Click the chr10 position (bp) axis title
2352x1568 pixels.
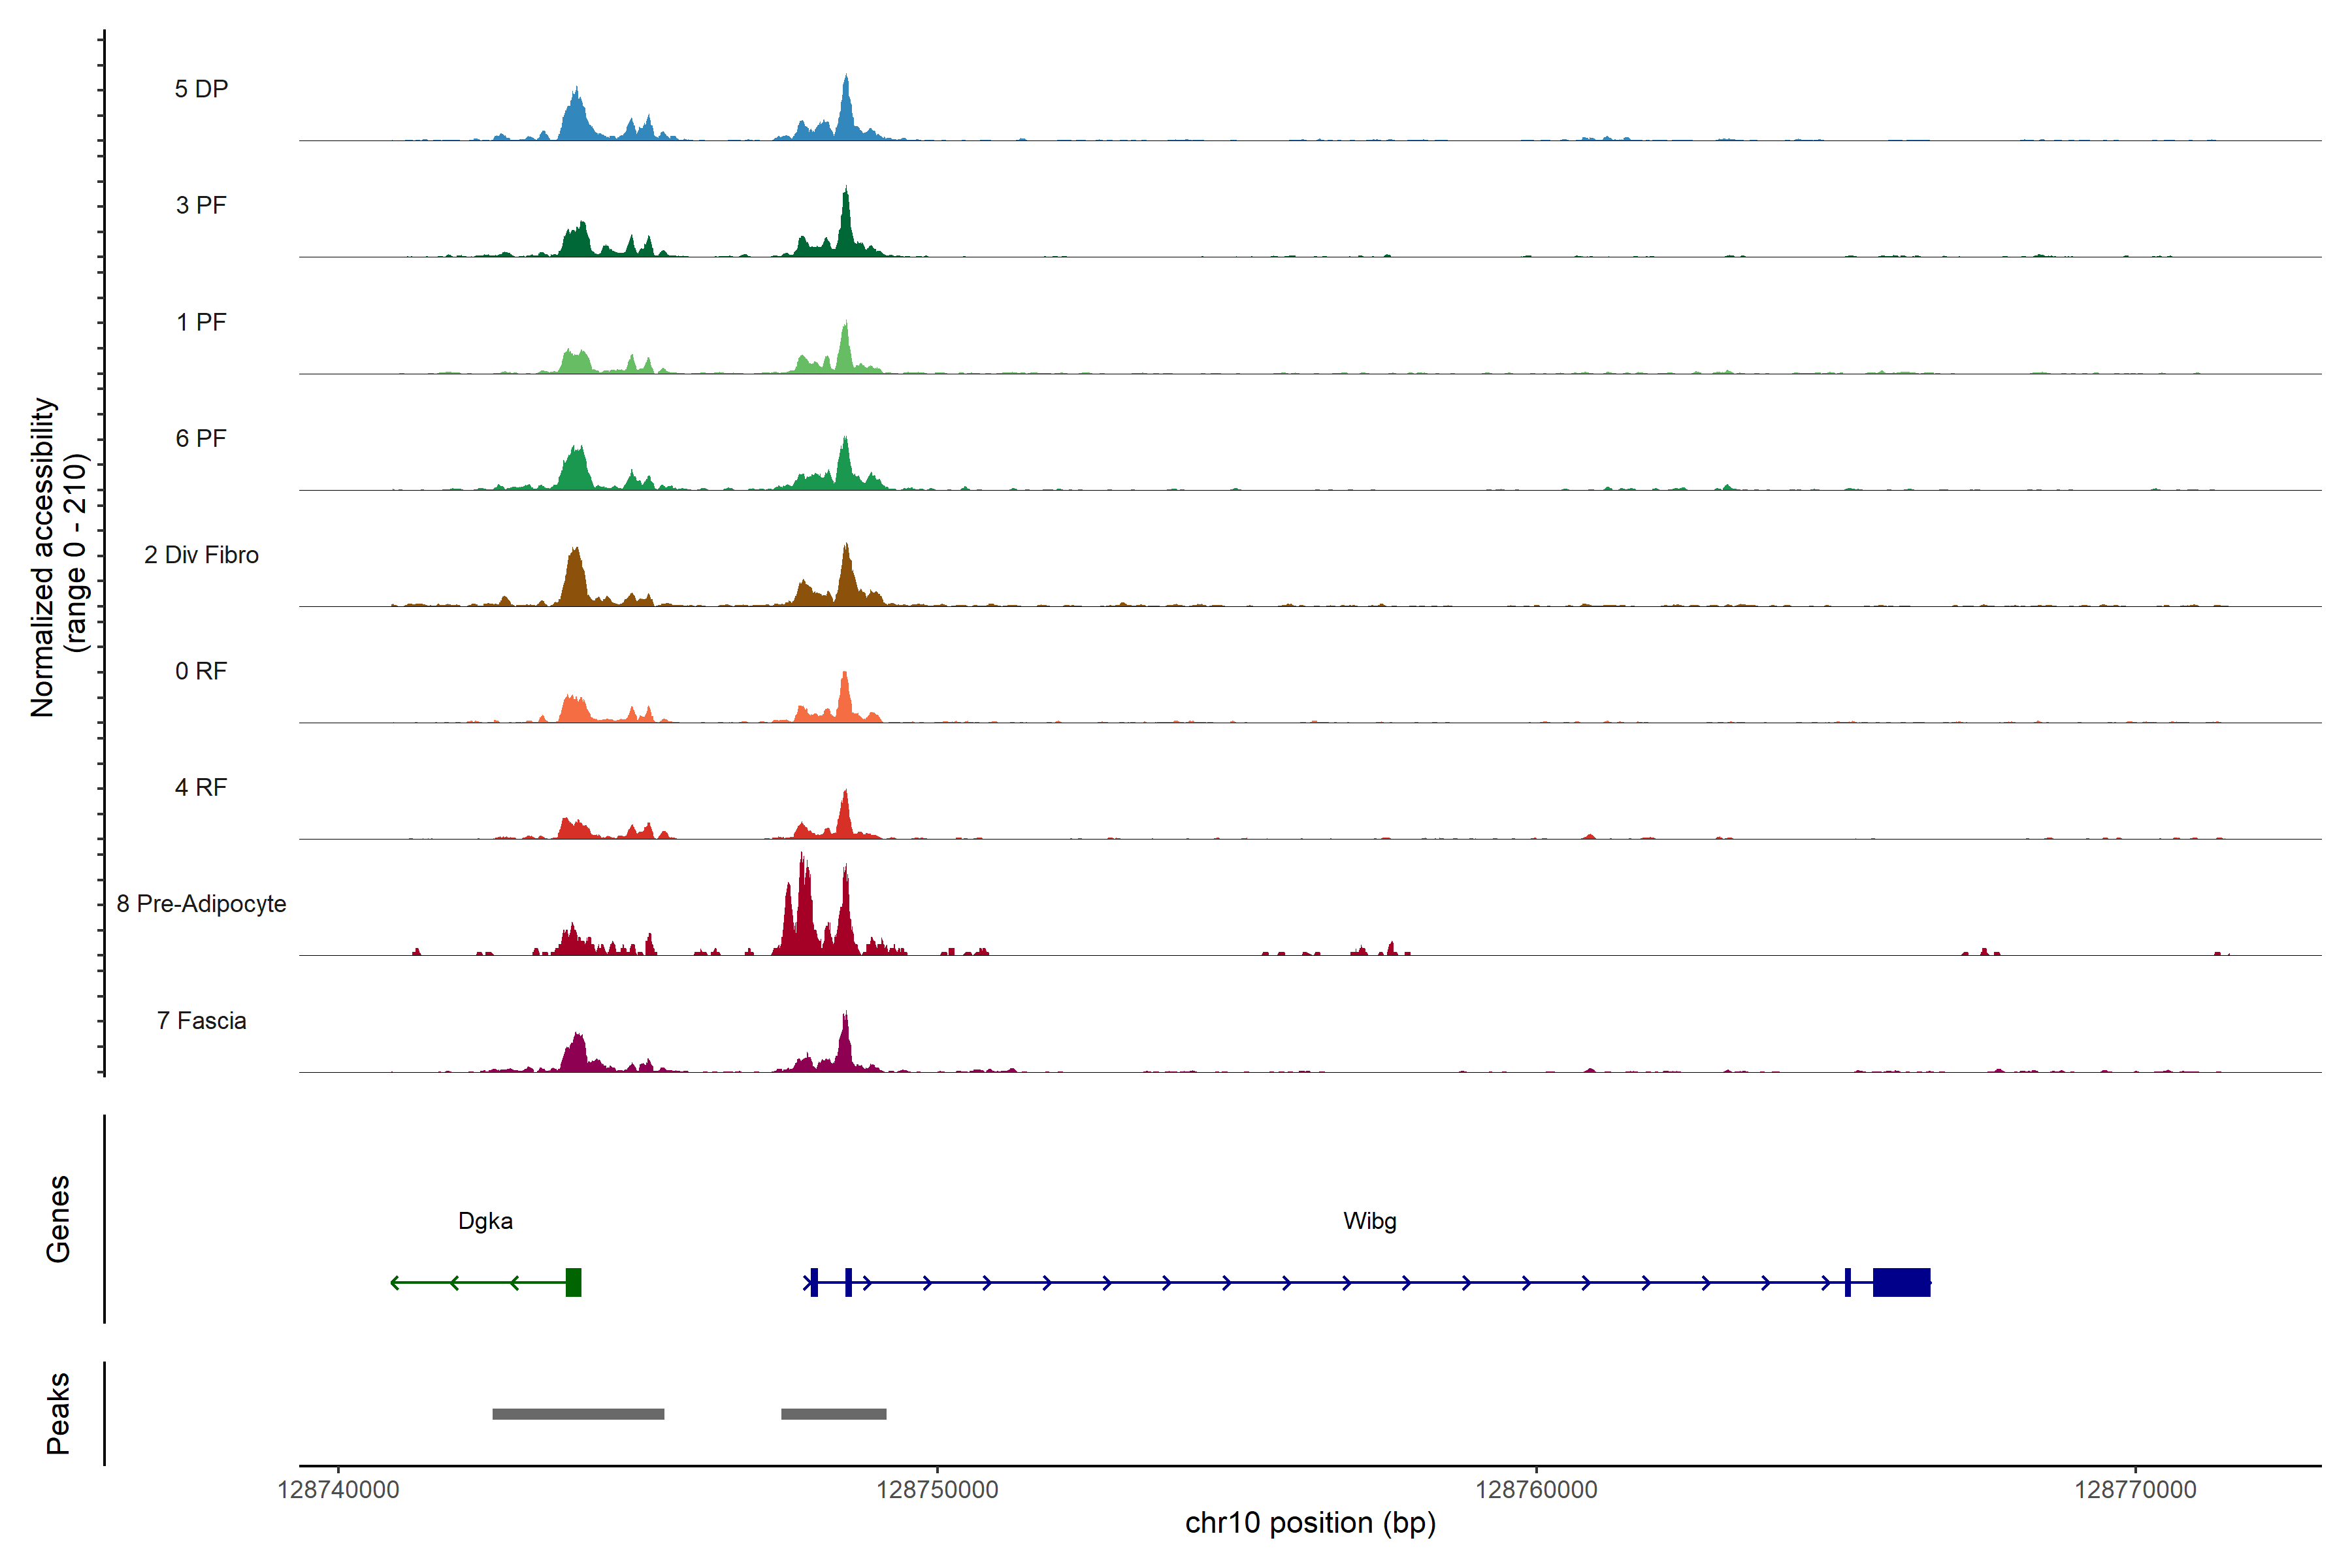coord(1310,1523)
